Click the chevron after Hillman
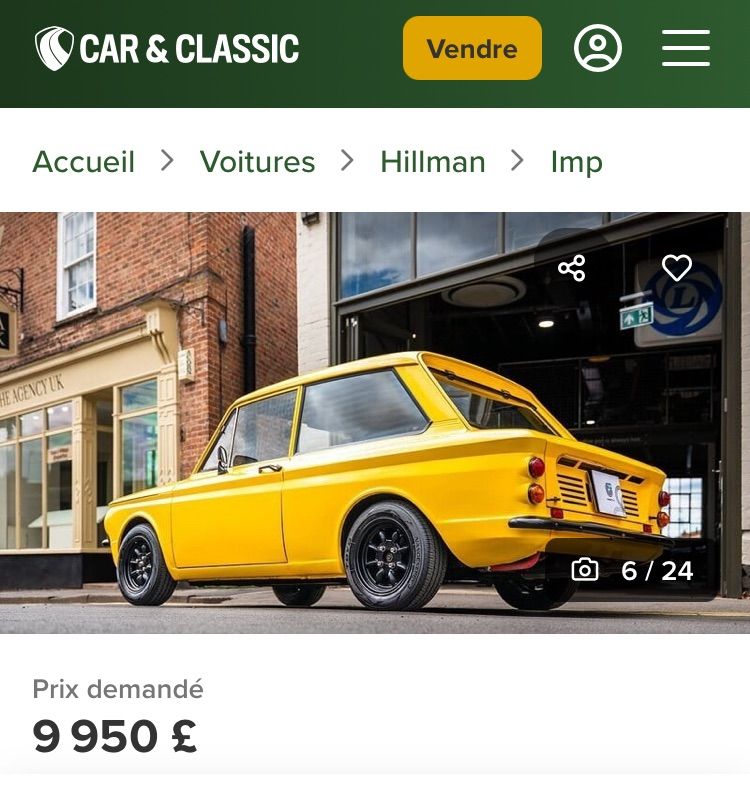This screenshot has width=750, height=785. click(517, 161)
